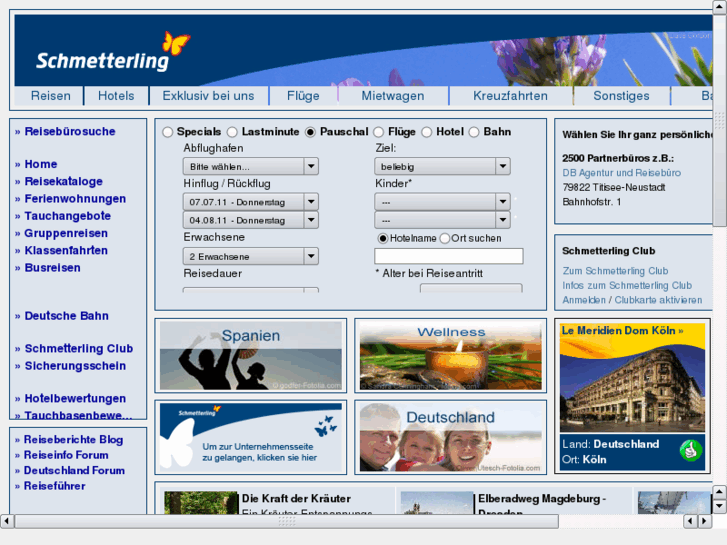Viewport: 727px width, 545px height.
Task: Open the Schmetterling Club sidebar link
Action: (79, 348)
